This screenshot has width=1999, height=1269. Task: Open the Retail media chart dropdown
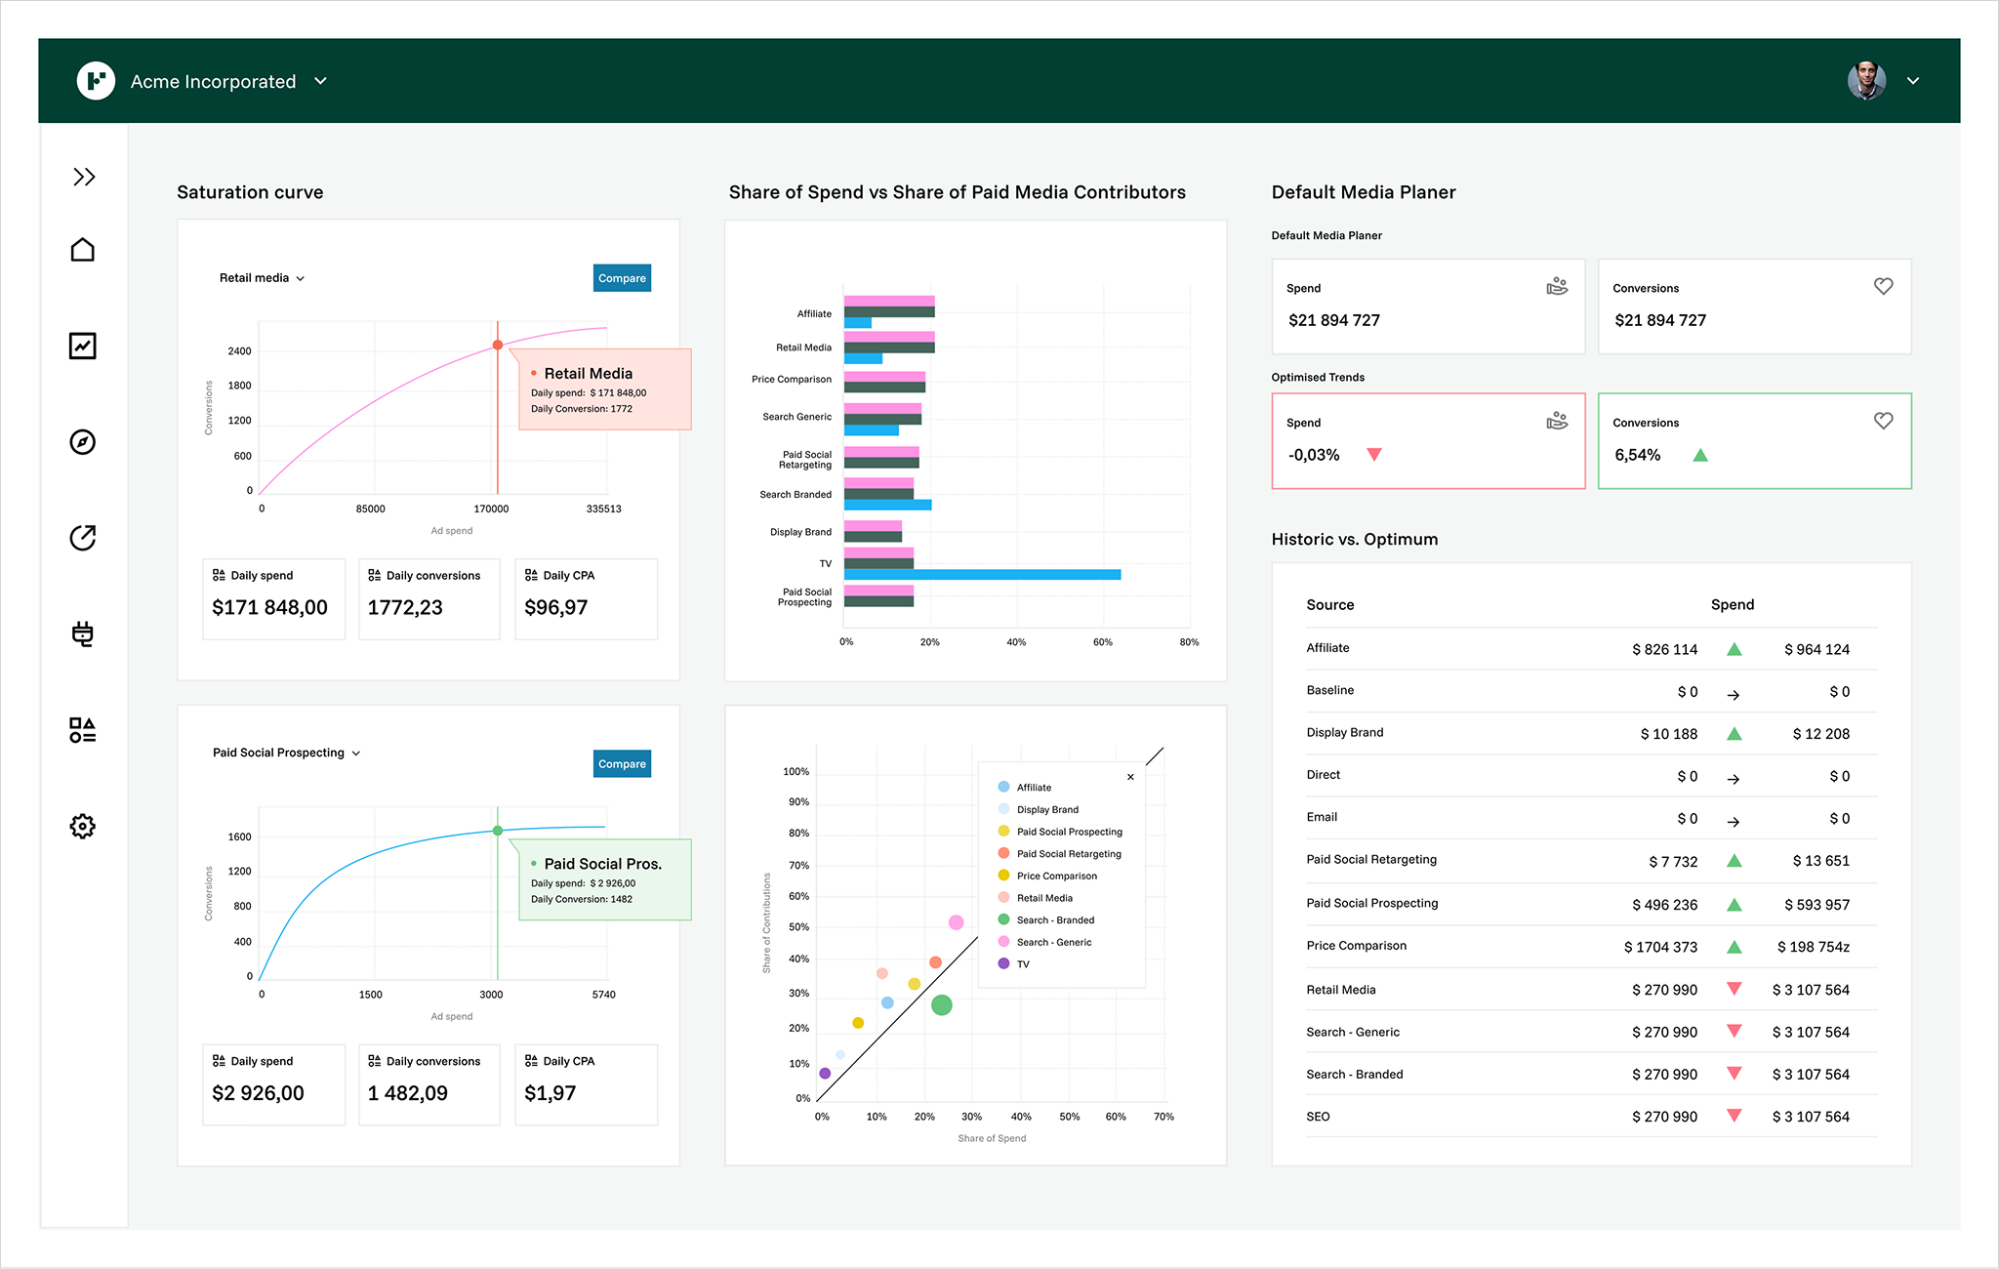261,278
